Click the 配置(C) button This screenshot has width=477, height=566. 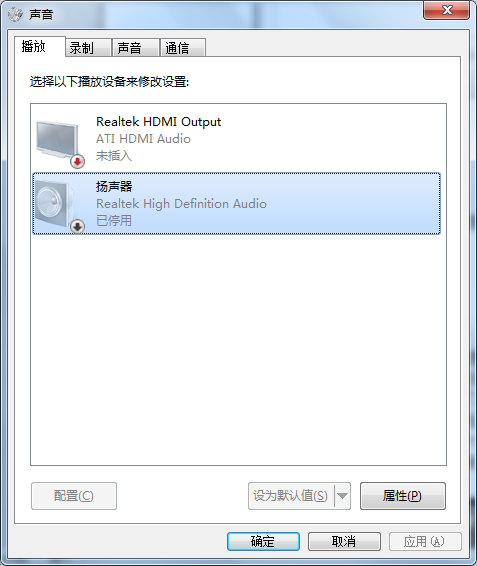74,496
